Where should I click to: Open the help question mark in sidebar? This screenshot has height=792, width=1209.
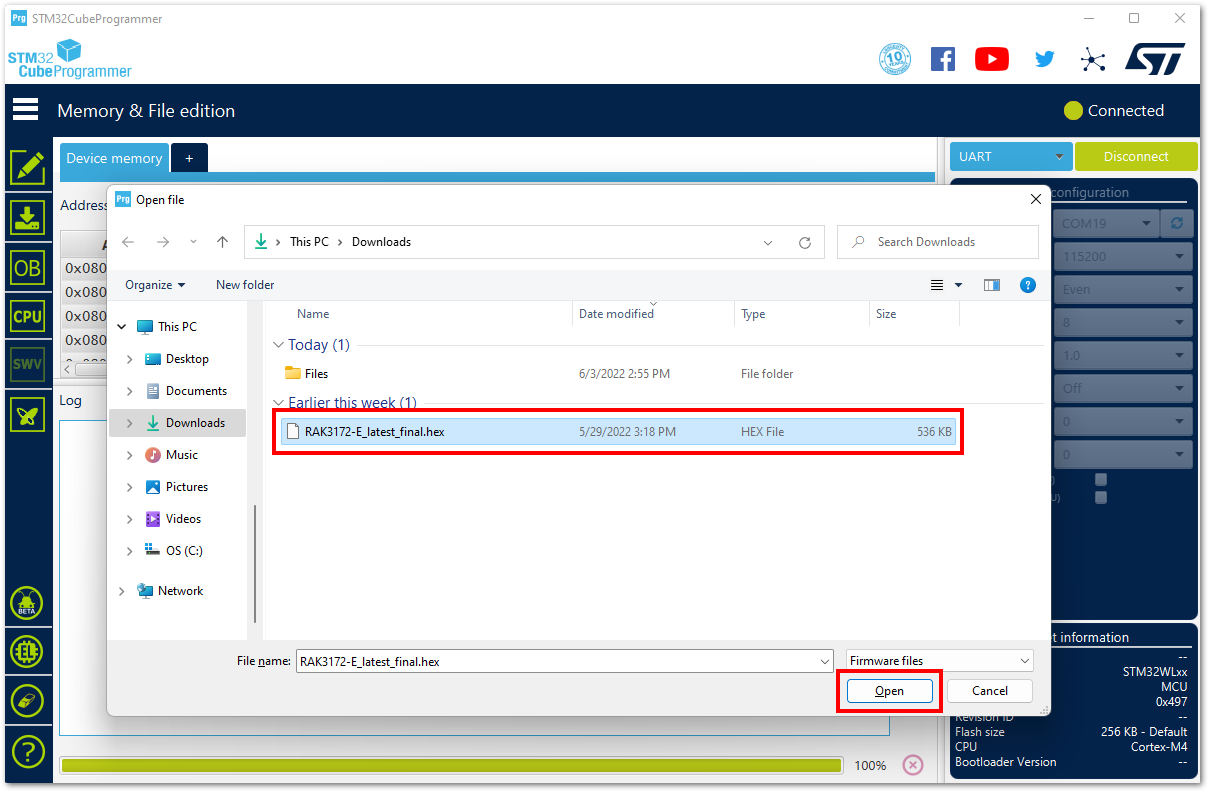coord(27,751)
